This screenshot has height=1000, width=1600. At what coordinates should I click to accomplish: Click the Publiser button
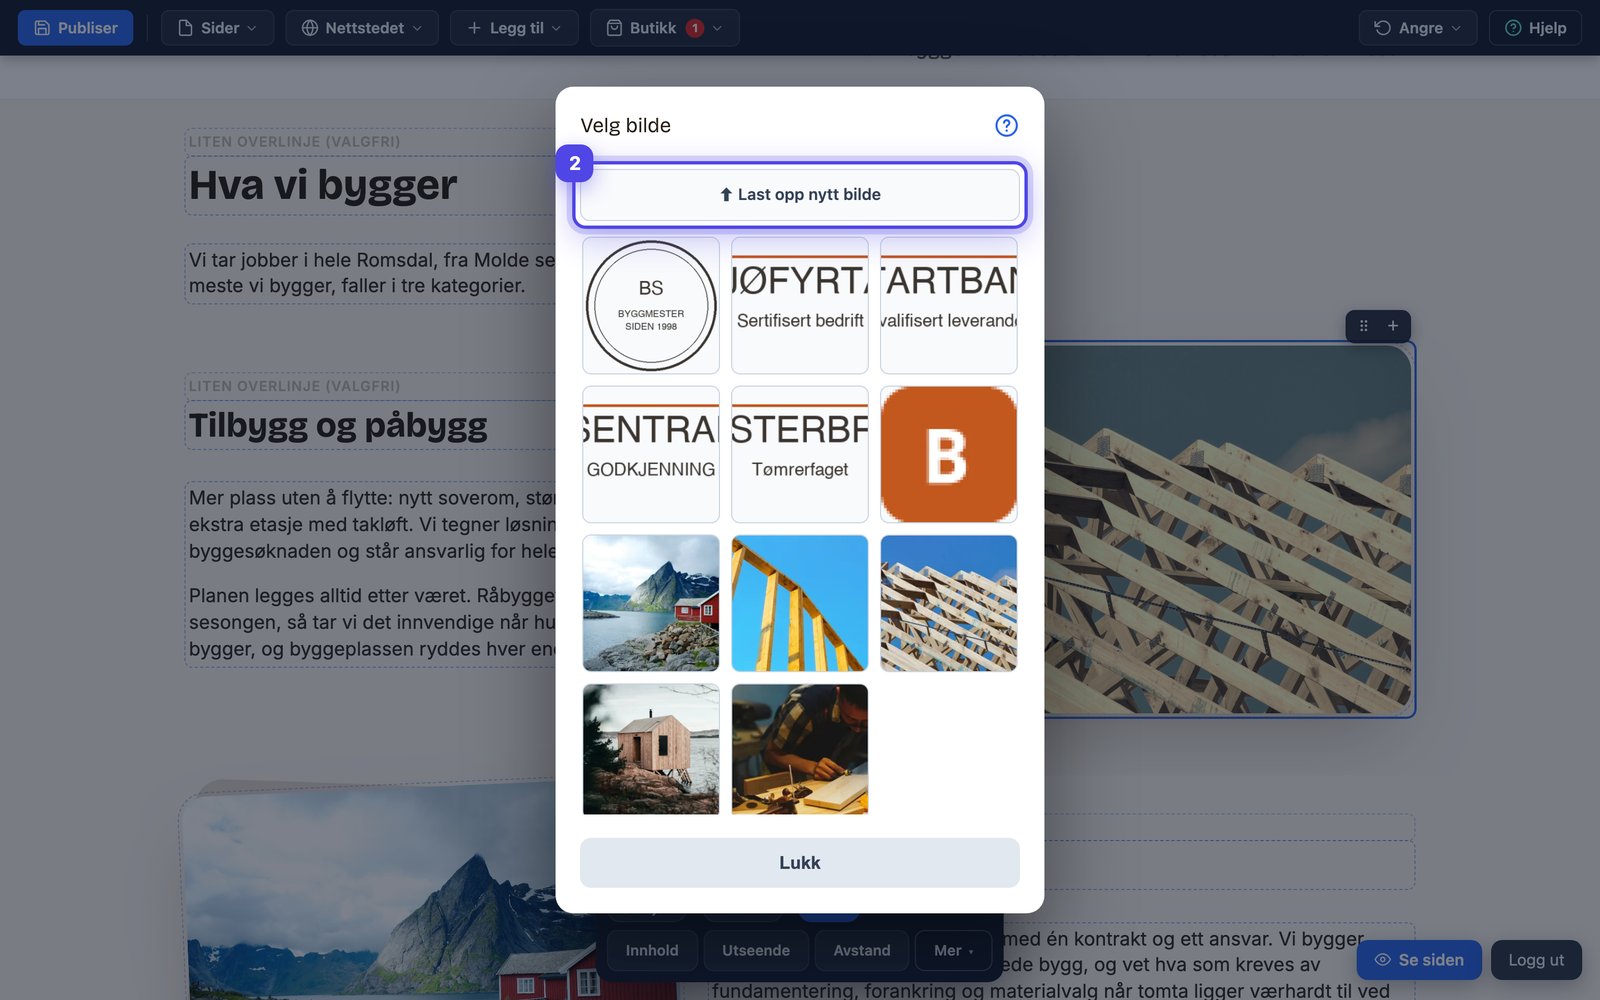75,28
